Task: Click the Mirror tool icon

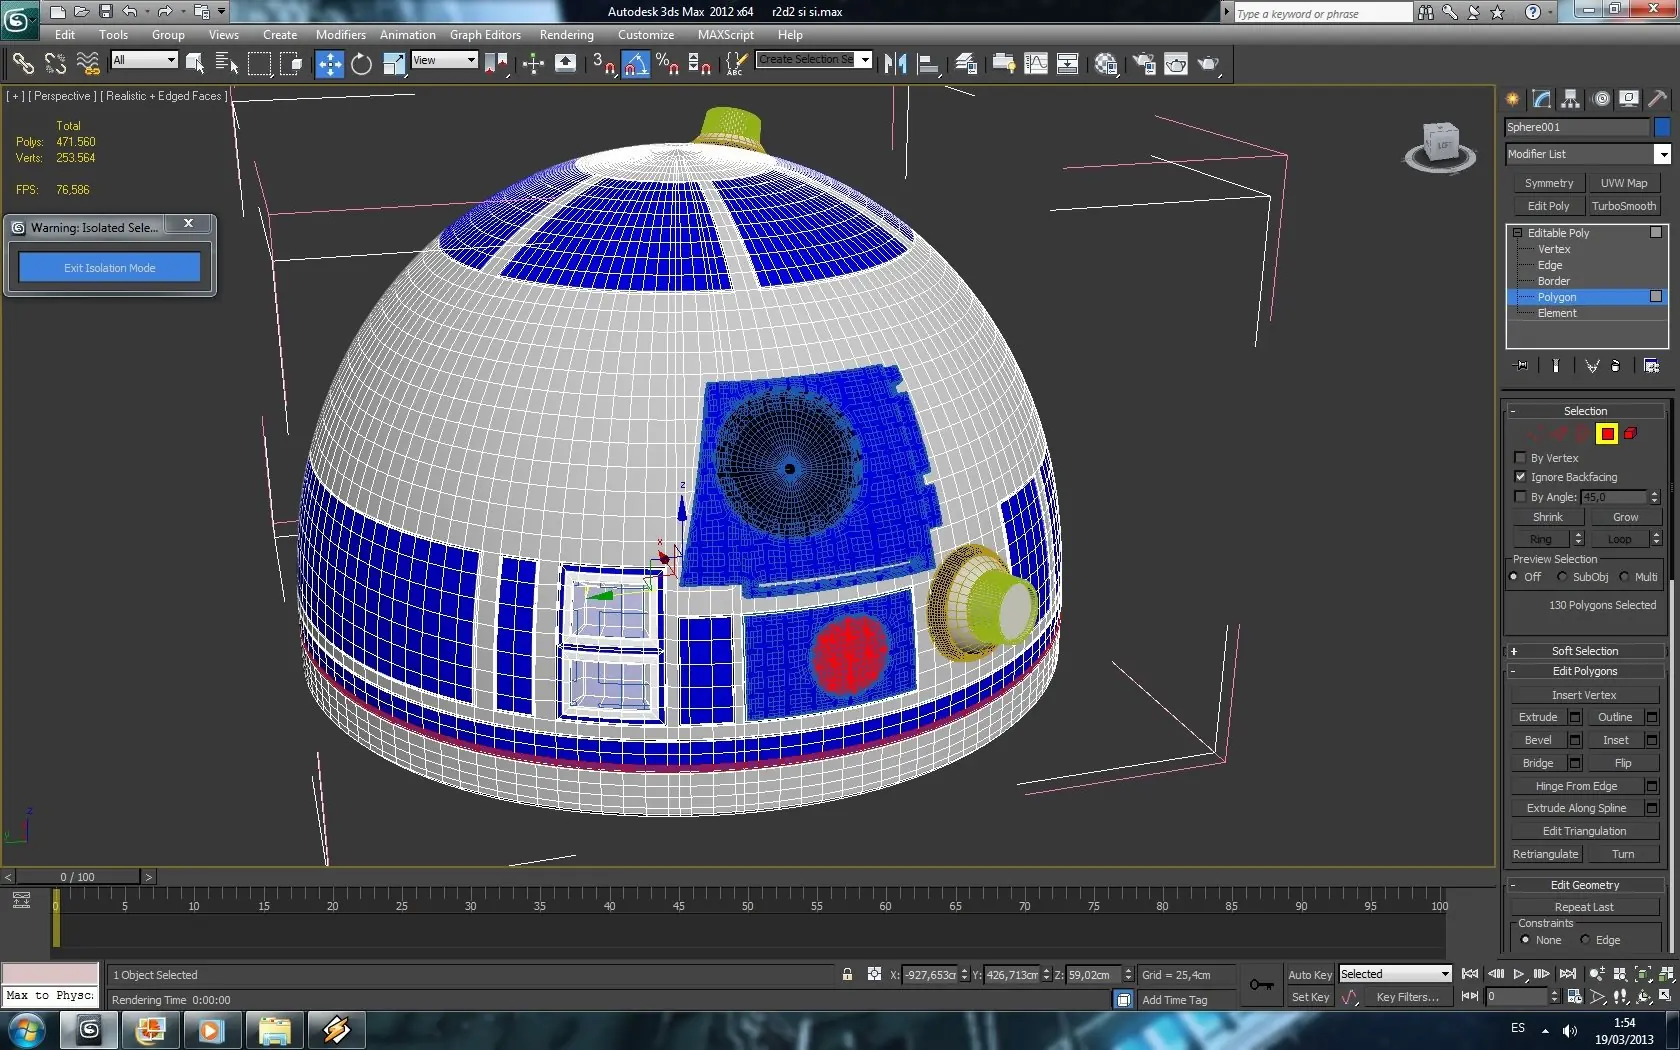Action: (x=895, y=64)
